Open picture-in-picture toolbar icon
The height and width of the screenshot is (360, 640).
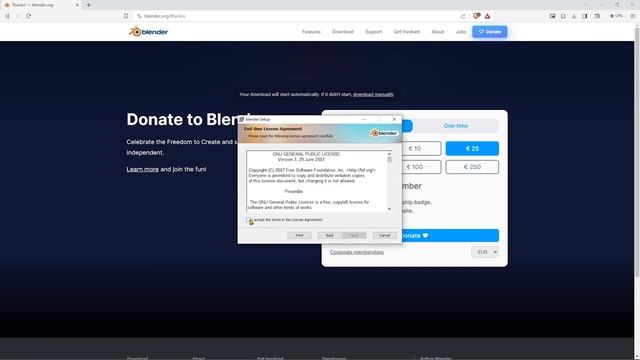[552, 16]
